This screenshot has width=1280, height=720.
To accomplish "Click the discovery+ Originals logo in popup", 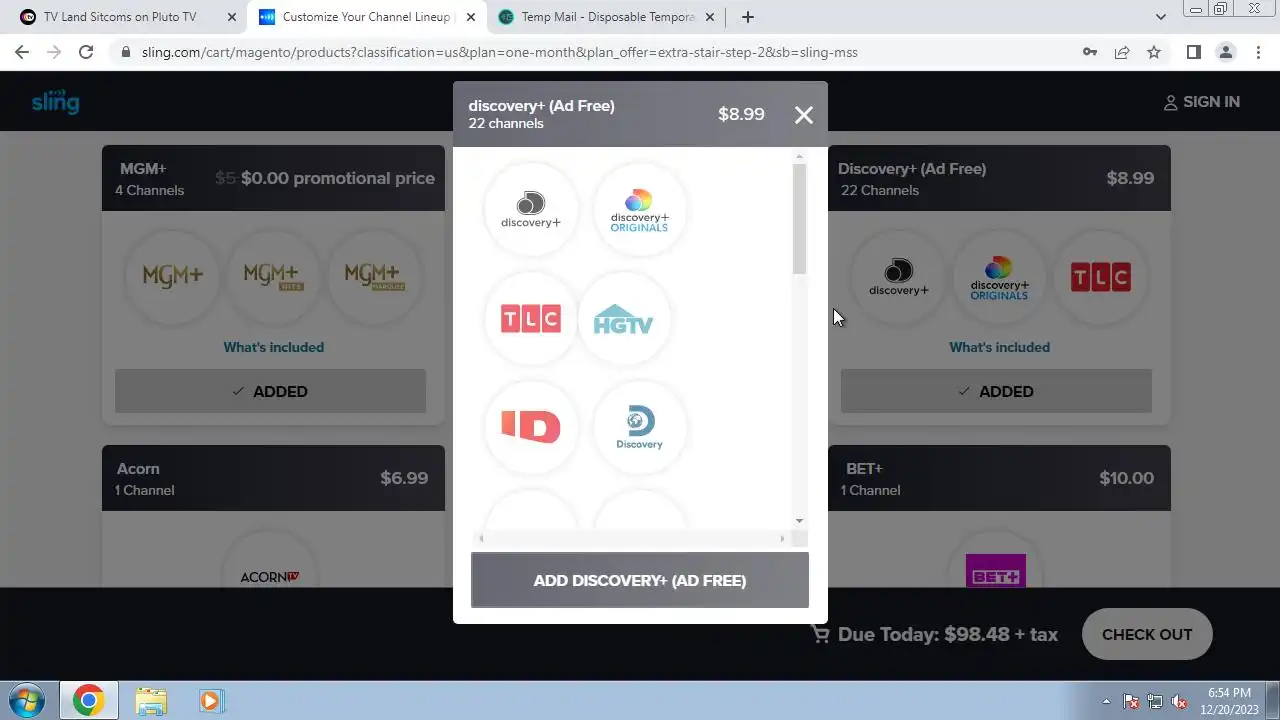I will coord(639,210).
